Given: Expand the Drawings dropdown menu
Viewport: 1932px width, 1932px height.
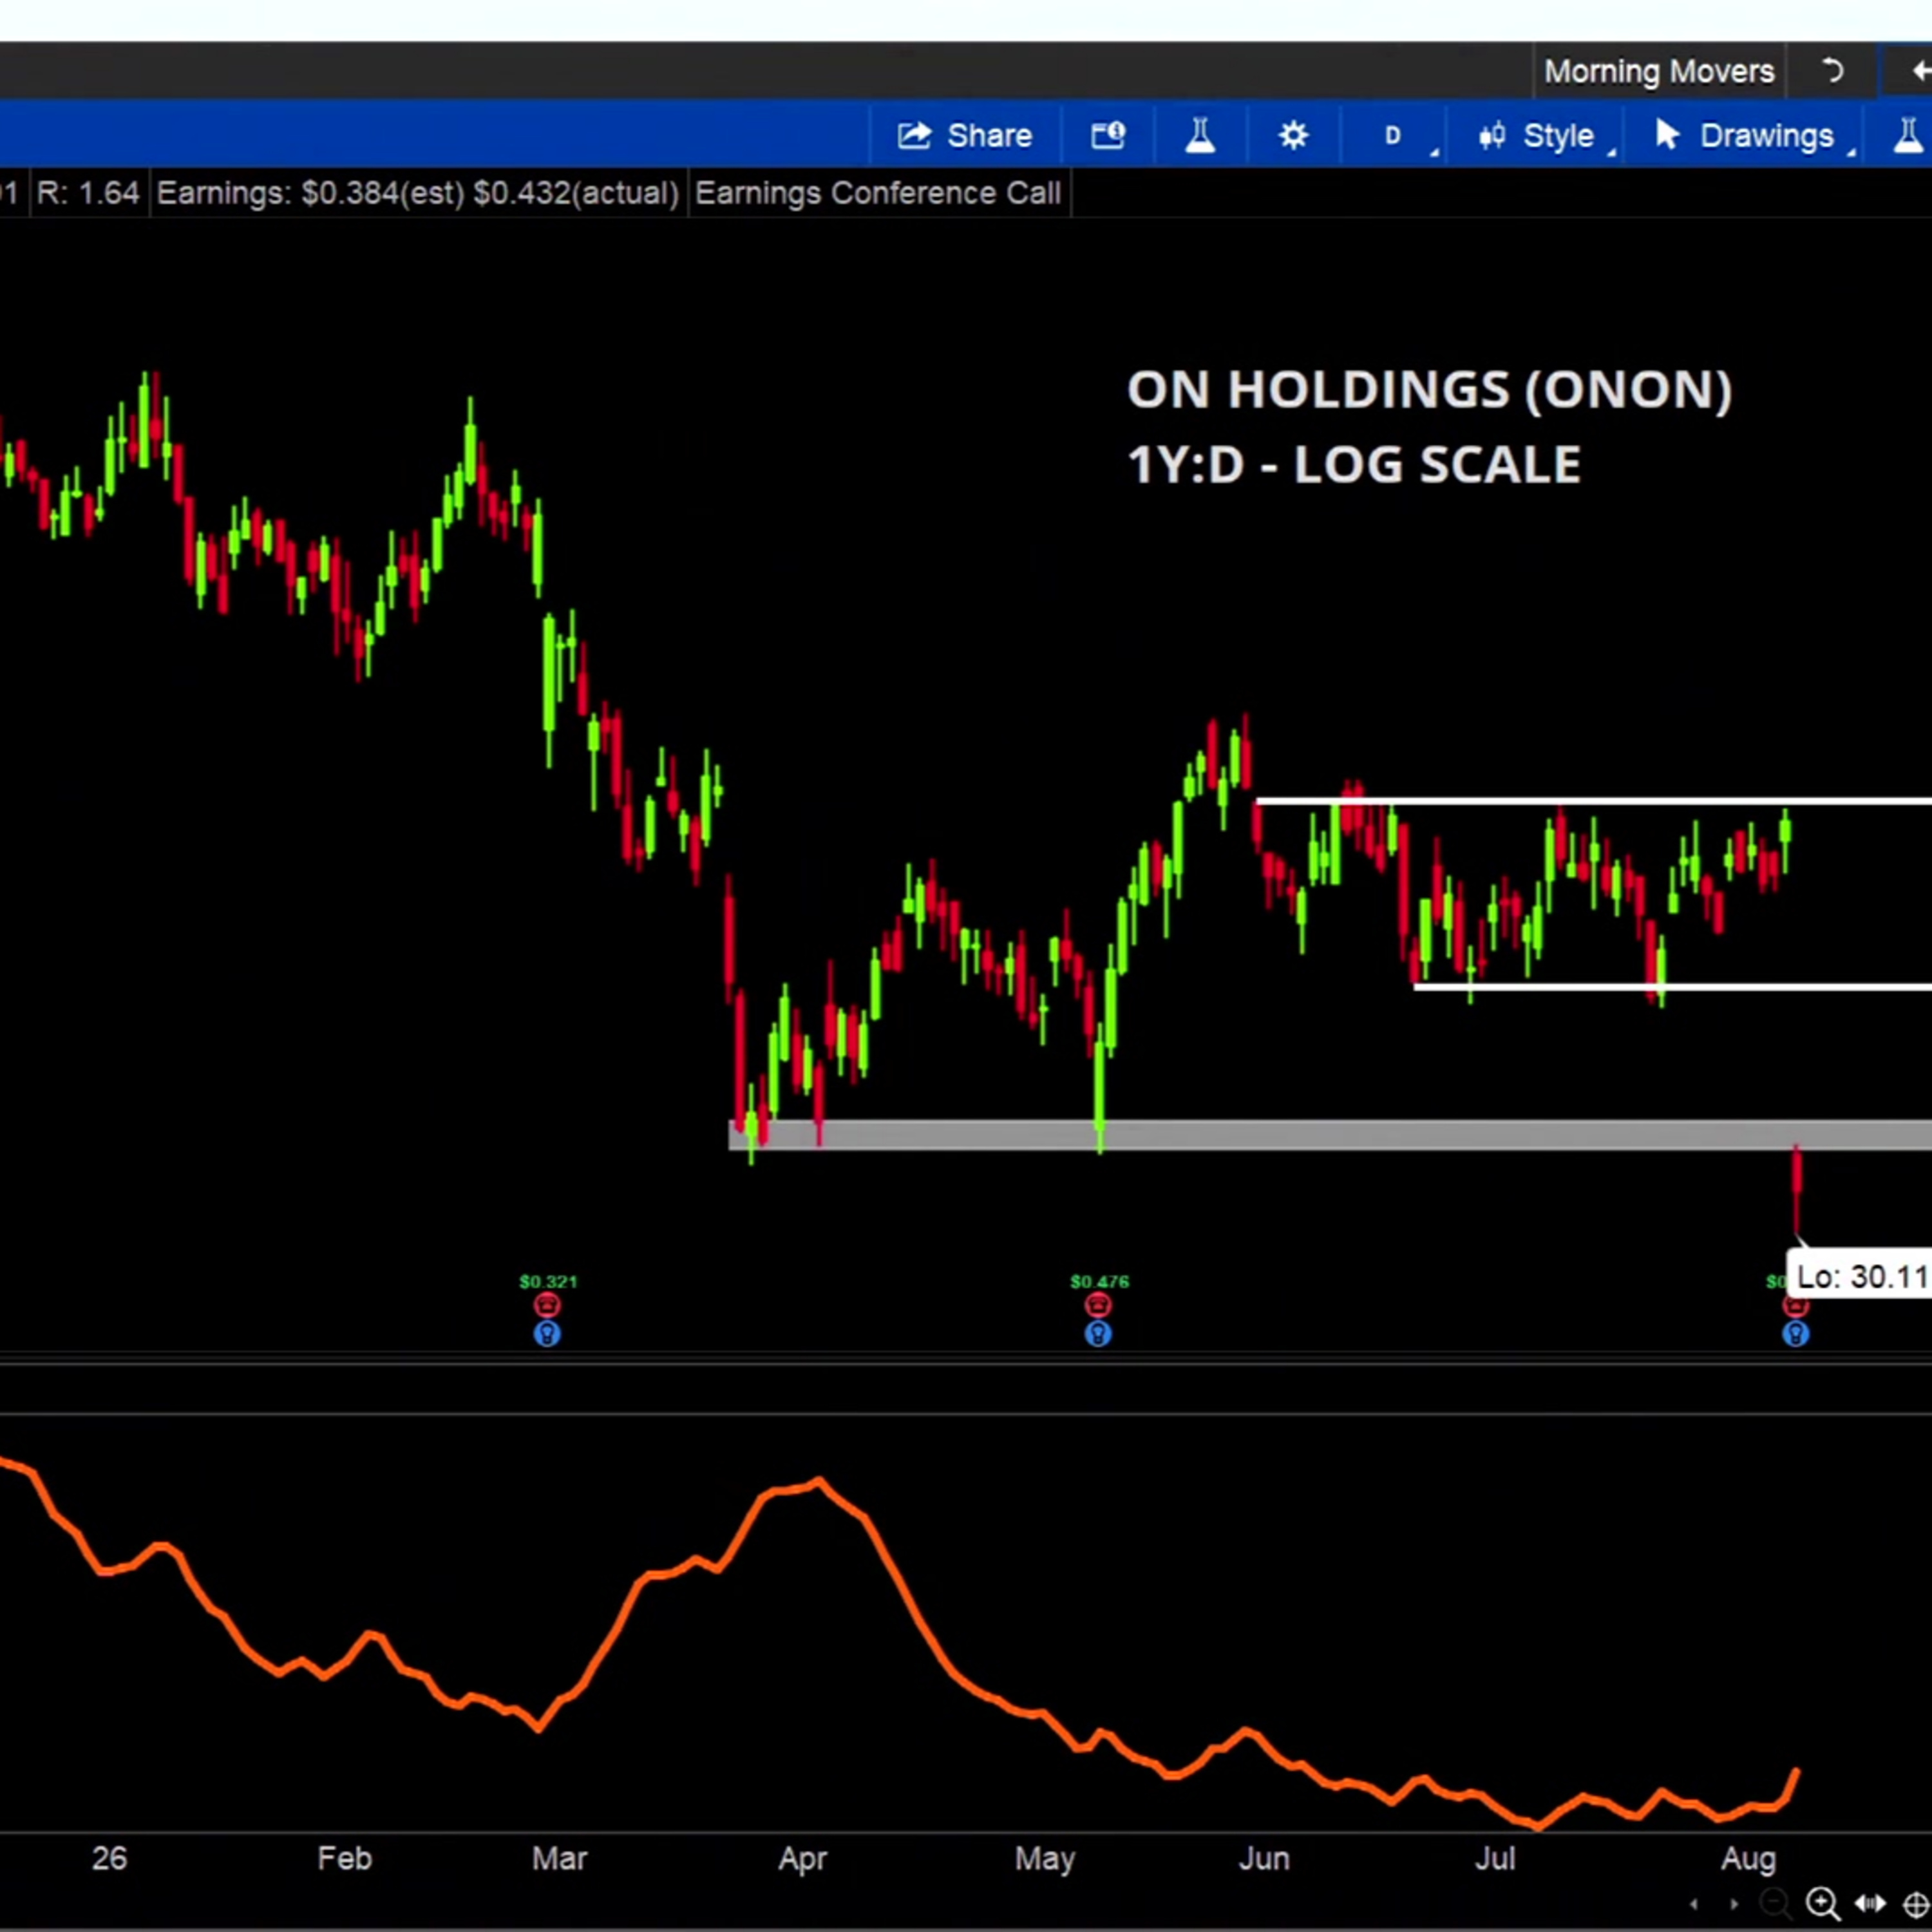Looking at the screenshot, I should click(x=1851, y=151).
